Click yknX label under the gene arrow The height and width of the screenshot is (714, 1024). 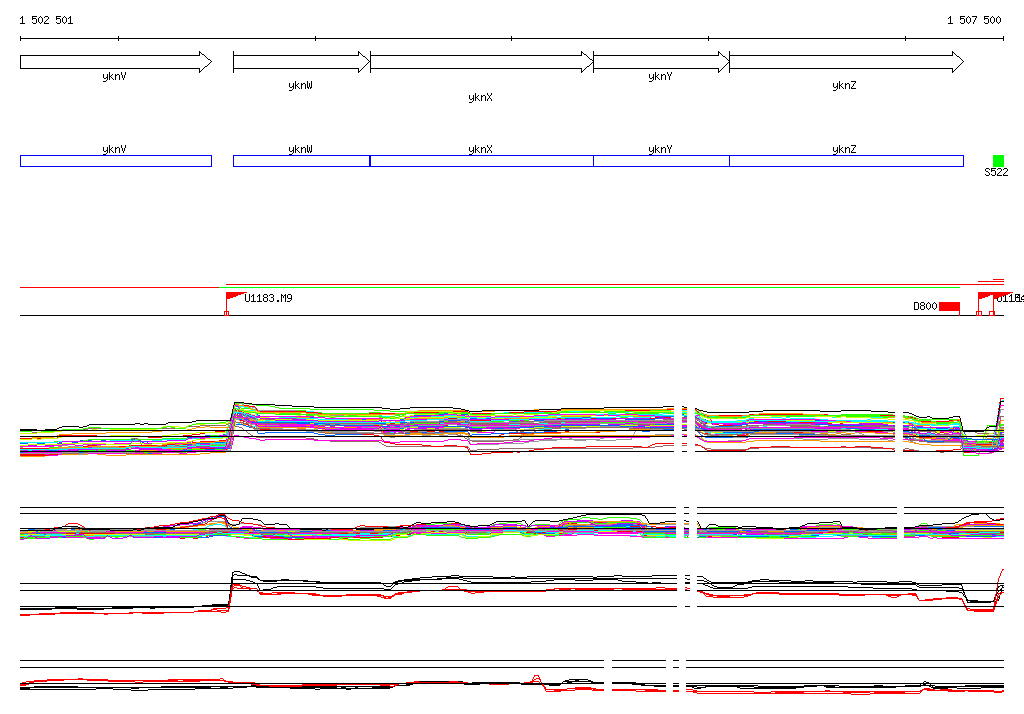(481, 97)
